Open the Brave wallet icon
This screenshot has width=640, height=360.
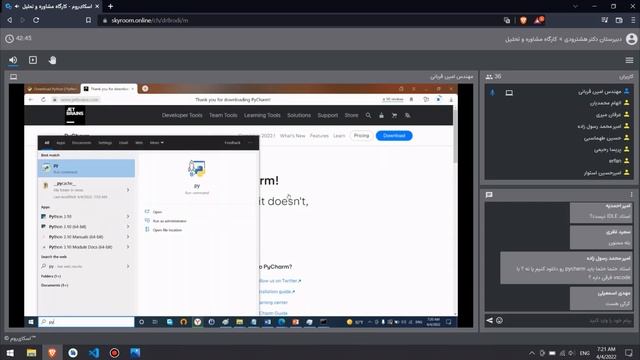619,20
